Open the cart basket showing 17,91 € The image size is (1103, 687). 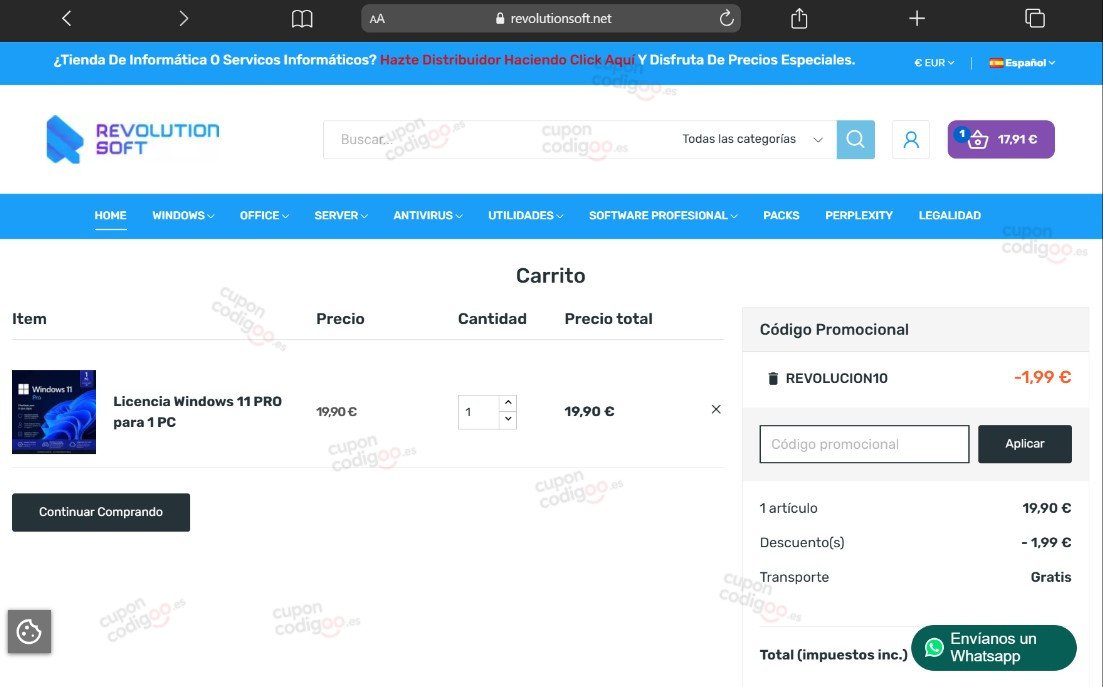click(1001, 139)
